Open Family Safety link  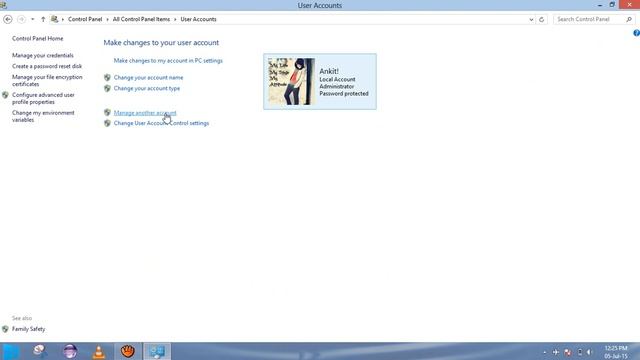[29, 329]
